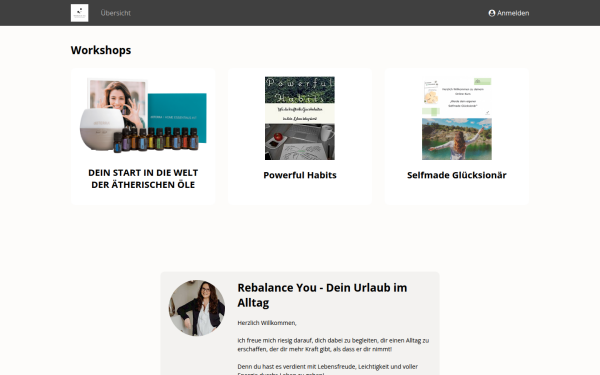
Task: Click the paragraph starting 'Denn du hast es verdient'
Action: tap(328, 370)
